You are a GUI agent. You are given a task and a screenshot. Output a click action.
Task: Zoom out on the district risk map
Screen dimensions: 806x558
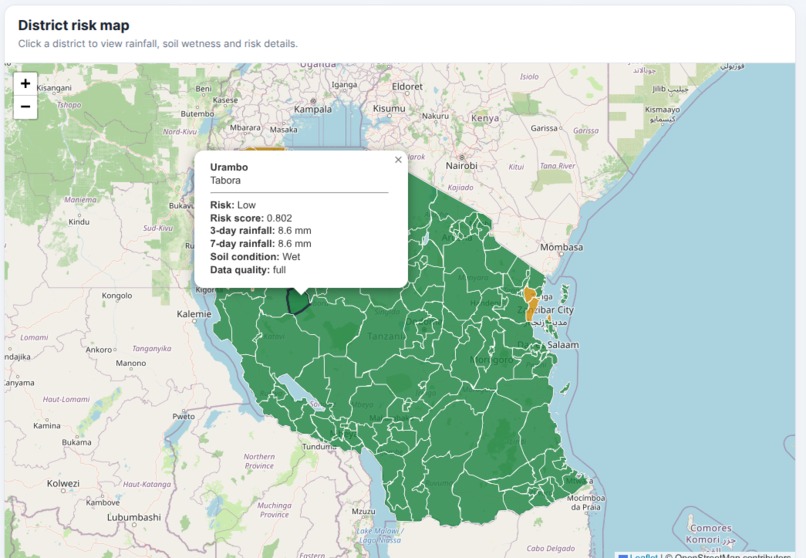(25, 107)
